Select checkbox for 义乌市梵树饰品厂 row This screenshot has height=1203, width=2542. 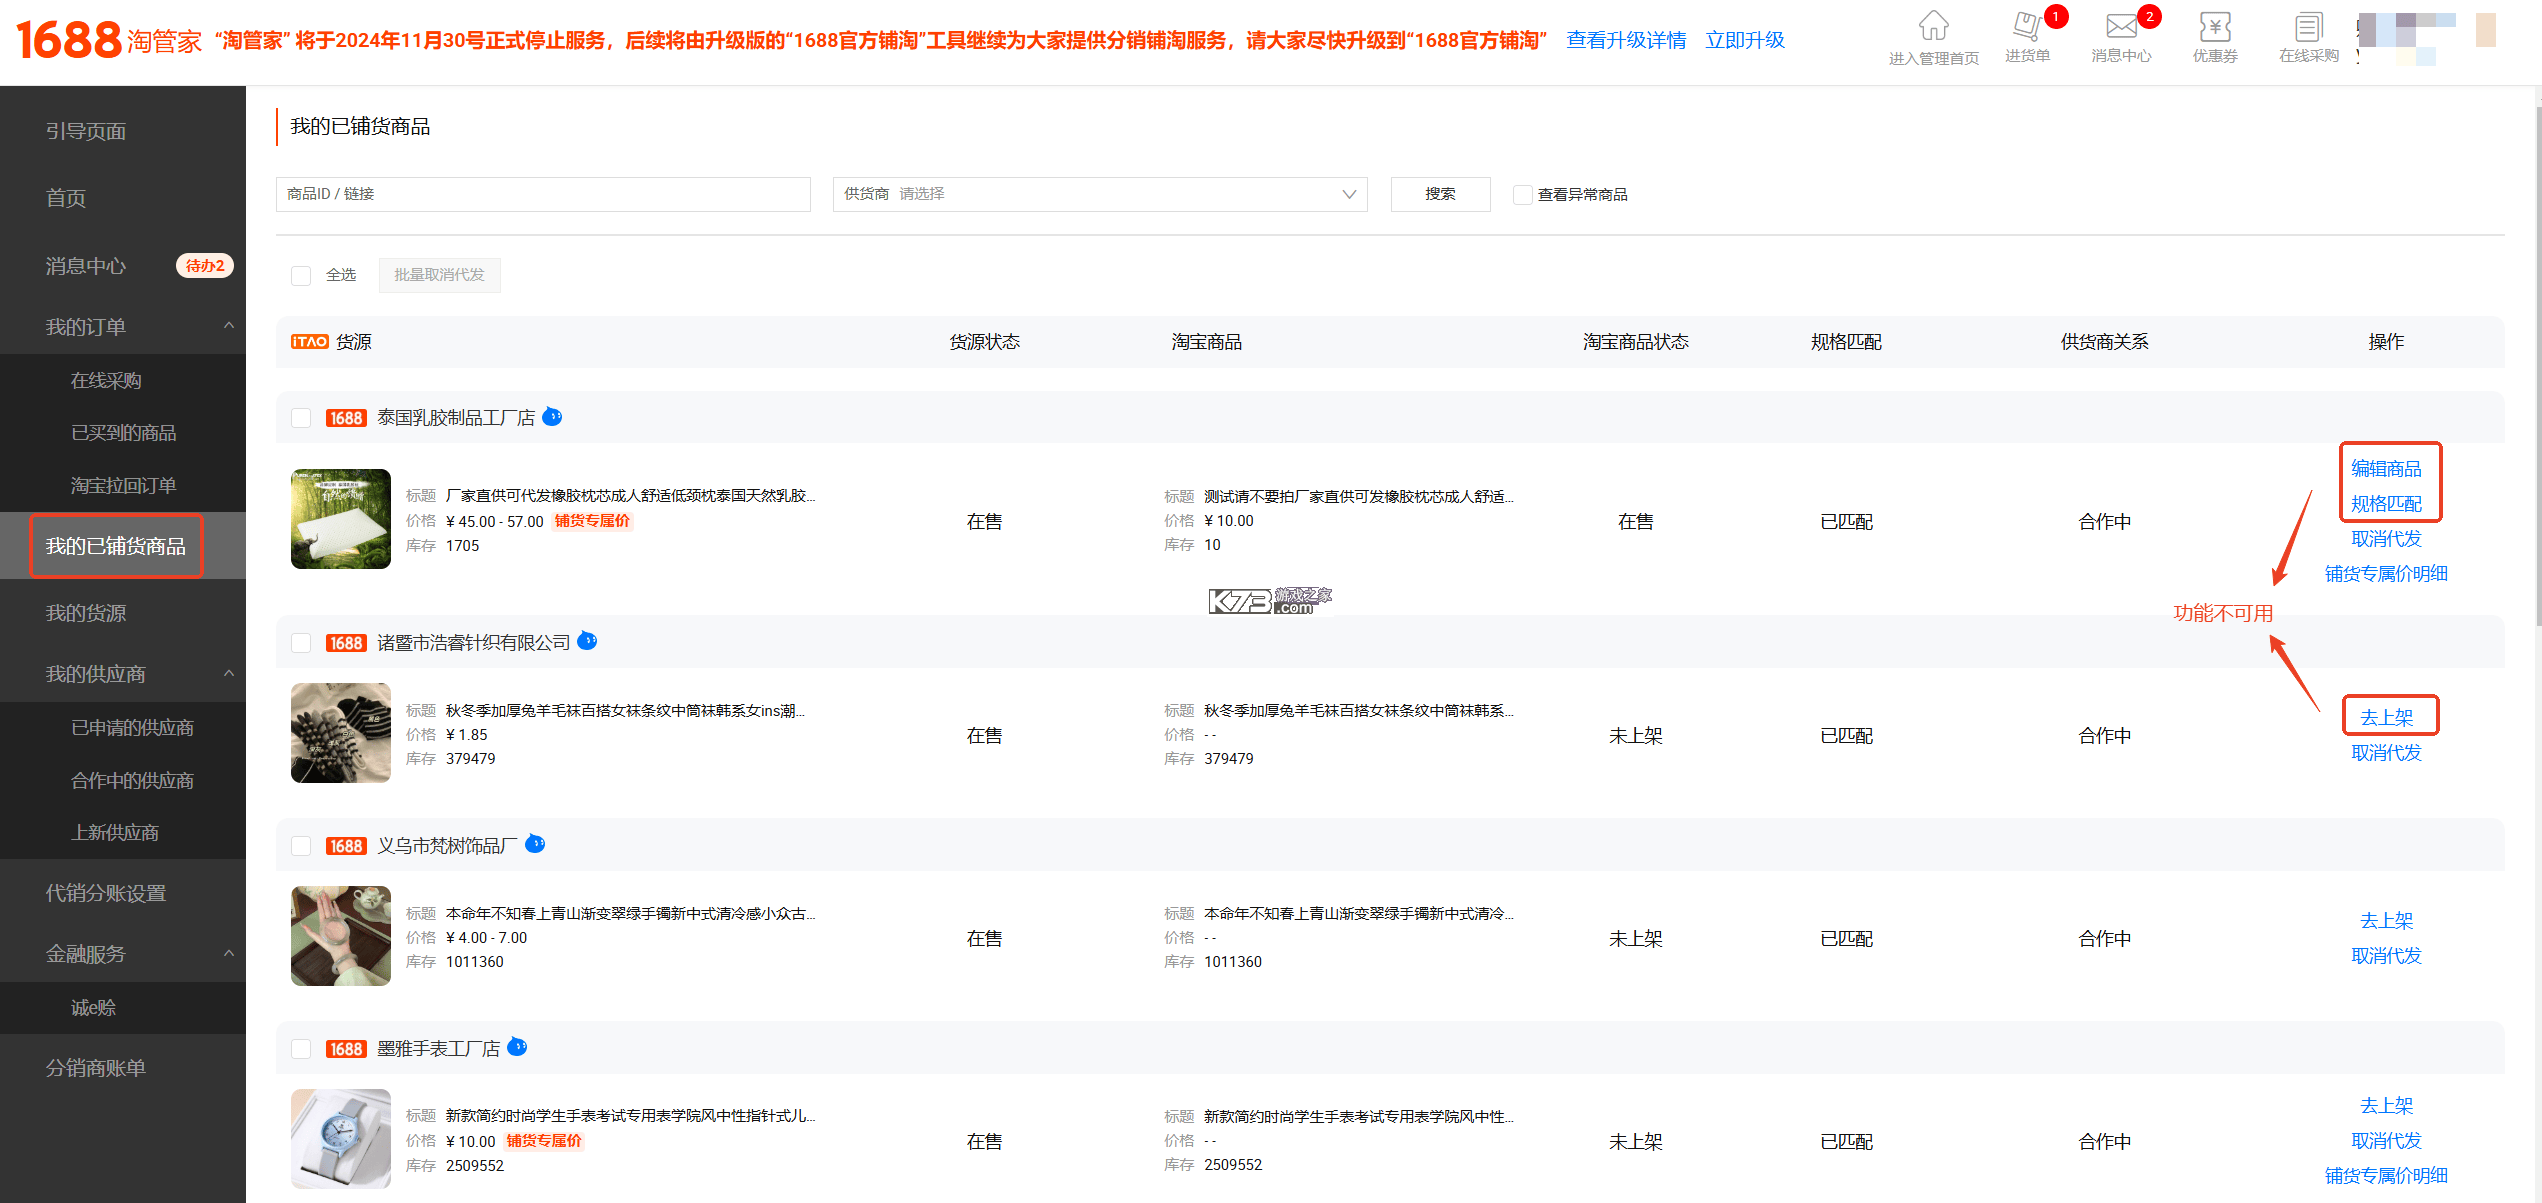301,845
